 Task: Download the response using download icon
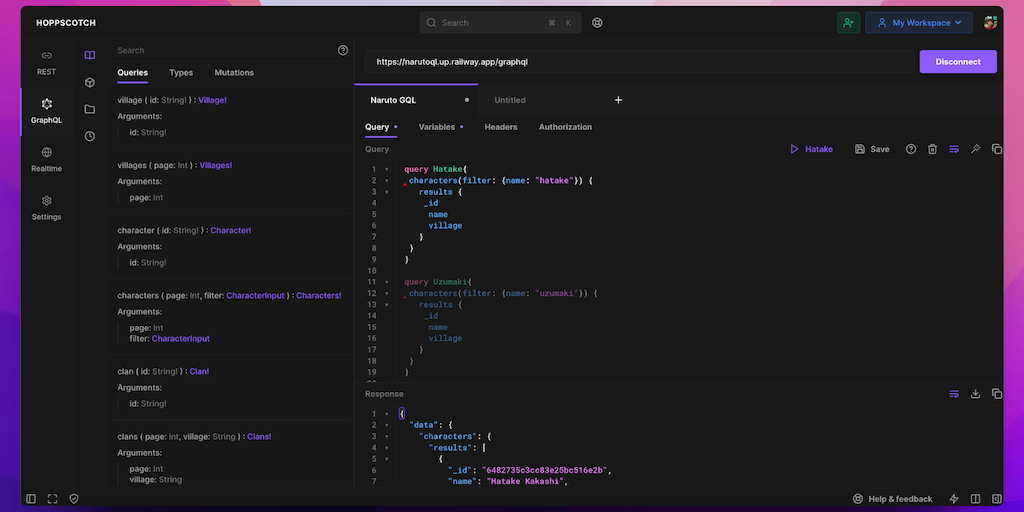click(x=975, y=394)
